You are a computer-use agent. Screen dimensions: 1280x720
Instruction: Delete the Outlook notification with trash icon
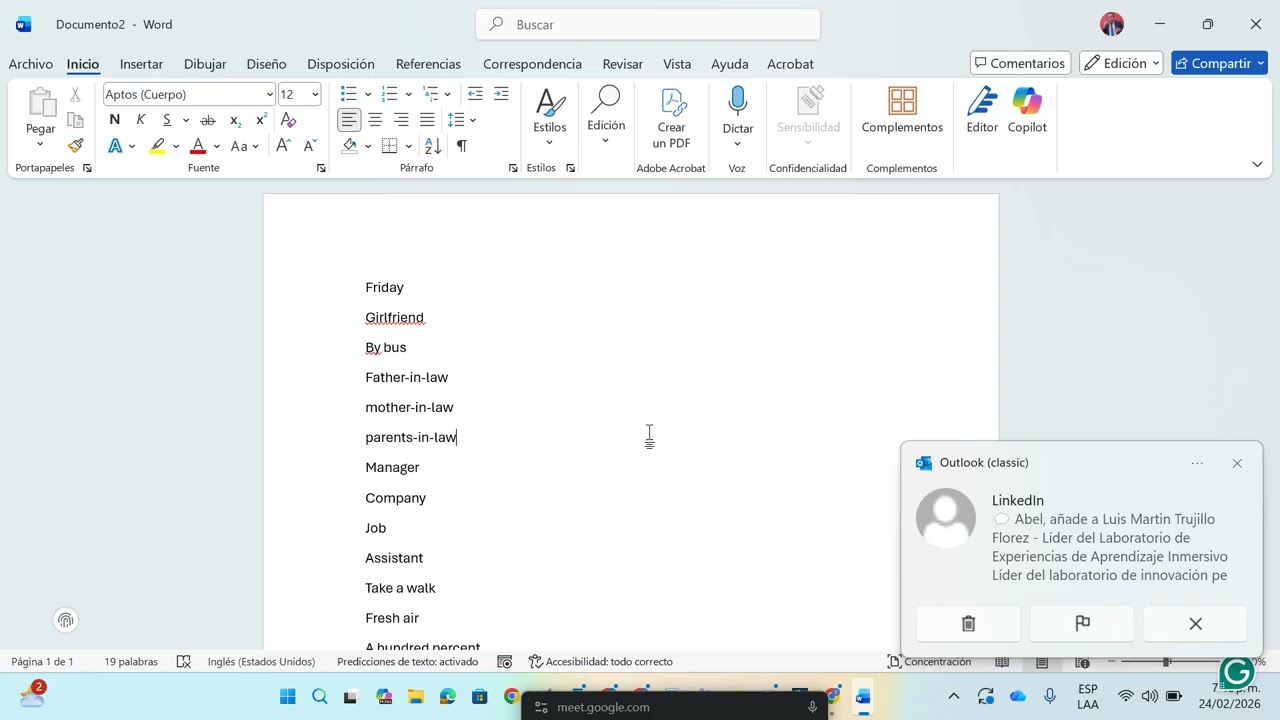(968, 624)
